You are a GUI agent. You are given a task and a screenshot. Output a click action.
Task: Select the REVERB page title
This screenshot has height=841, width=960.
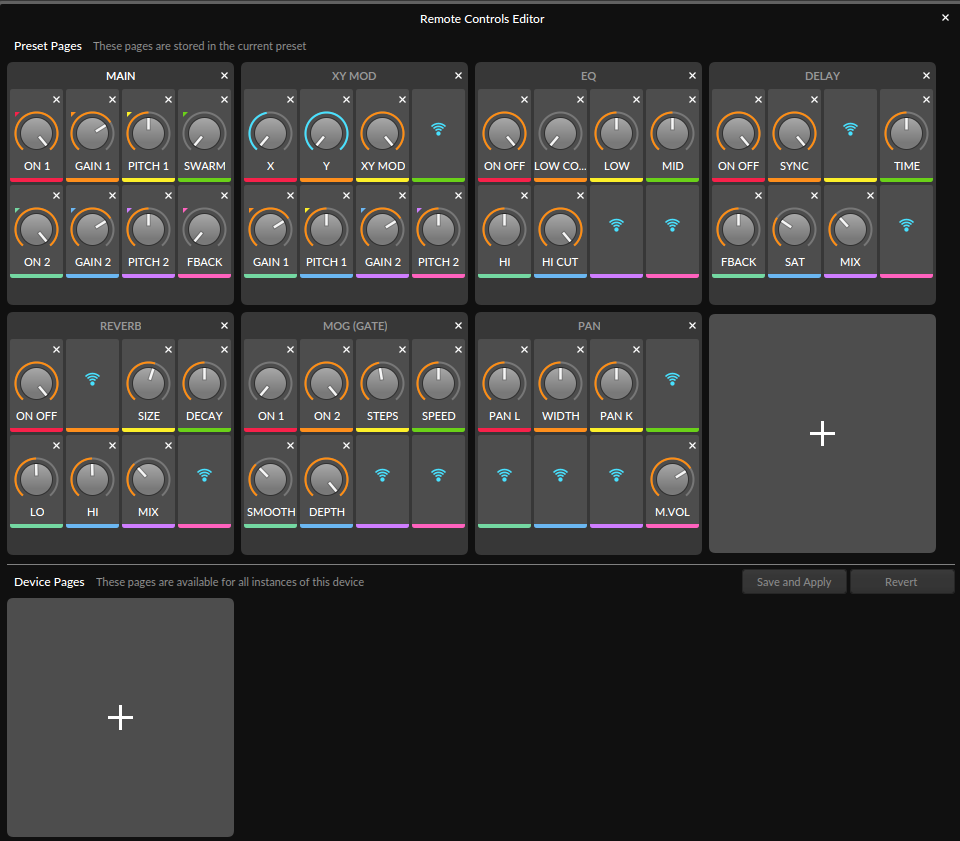click(x=121, y=326)
